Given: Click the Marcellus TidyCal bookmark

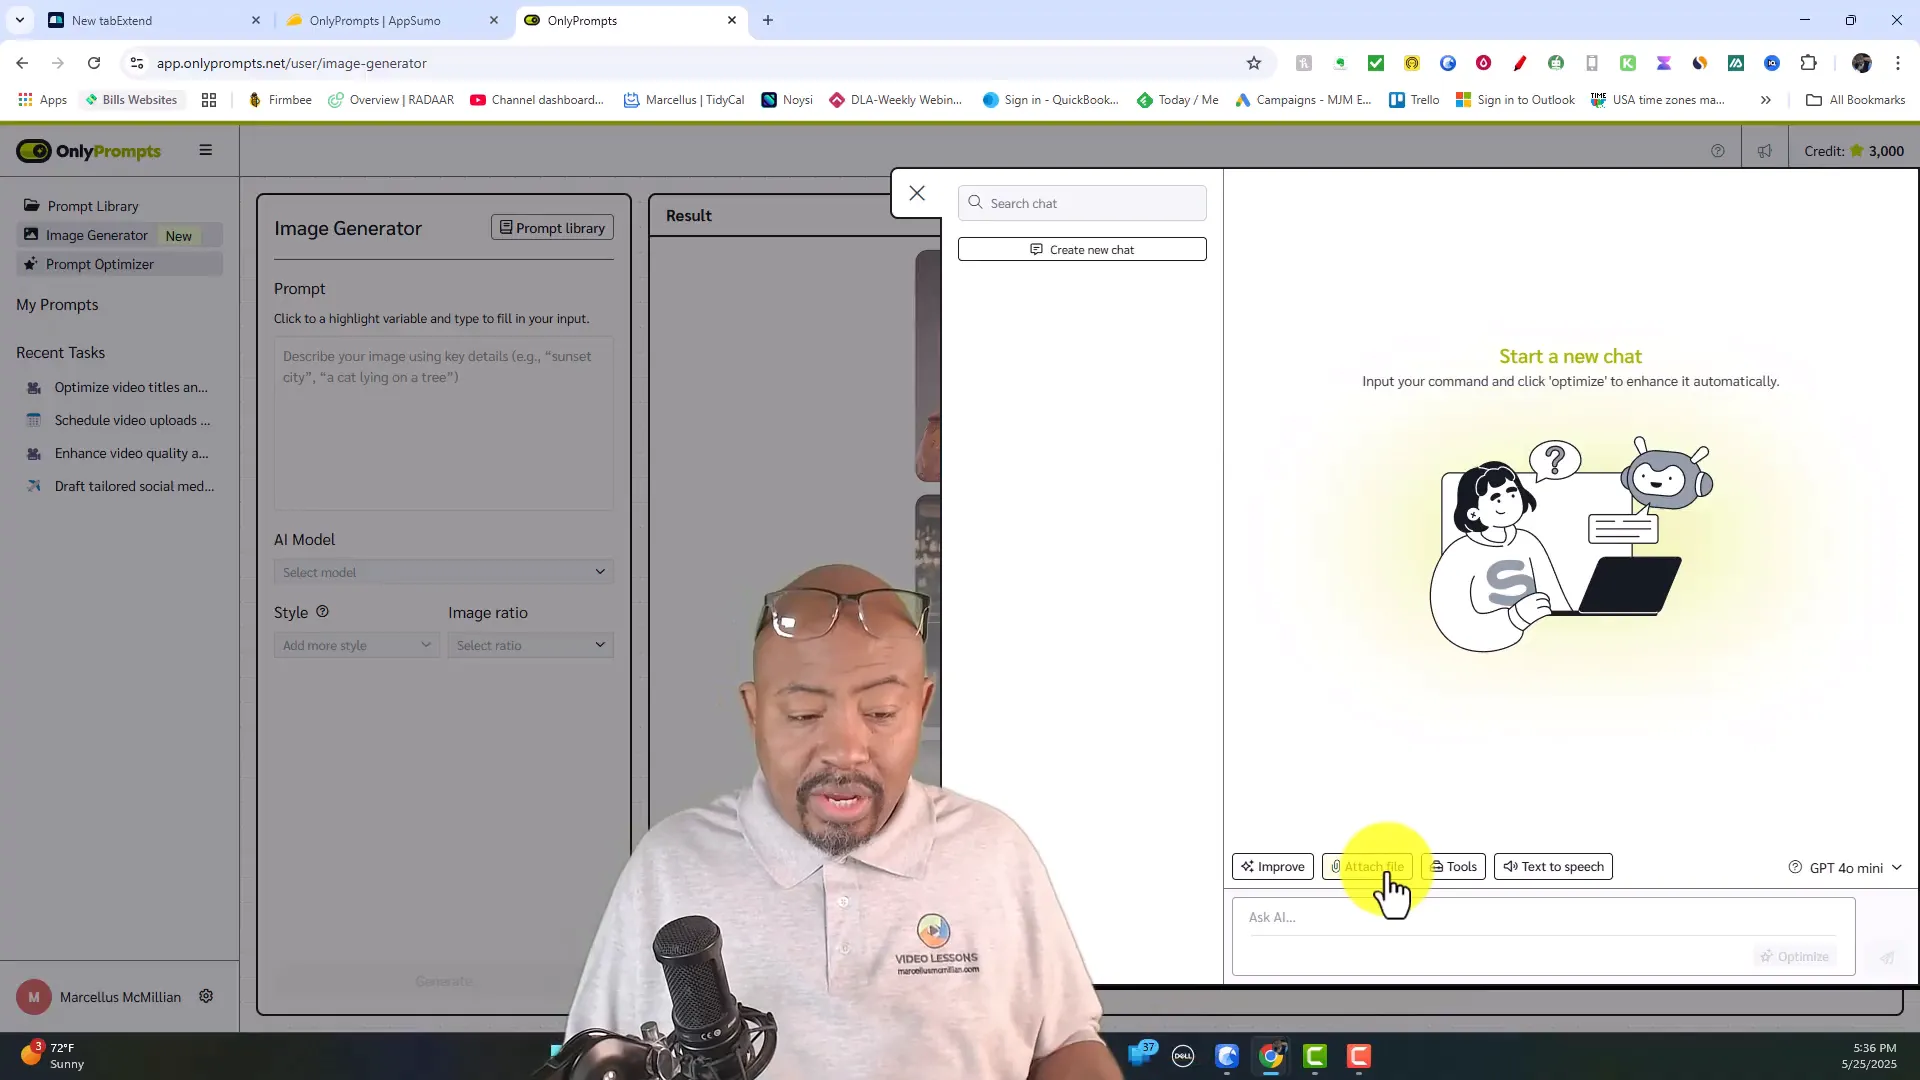Looking at the screenshot, I should (x=684, y=100).
